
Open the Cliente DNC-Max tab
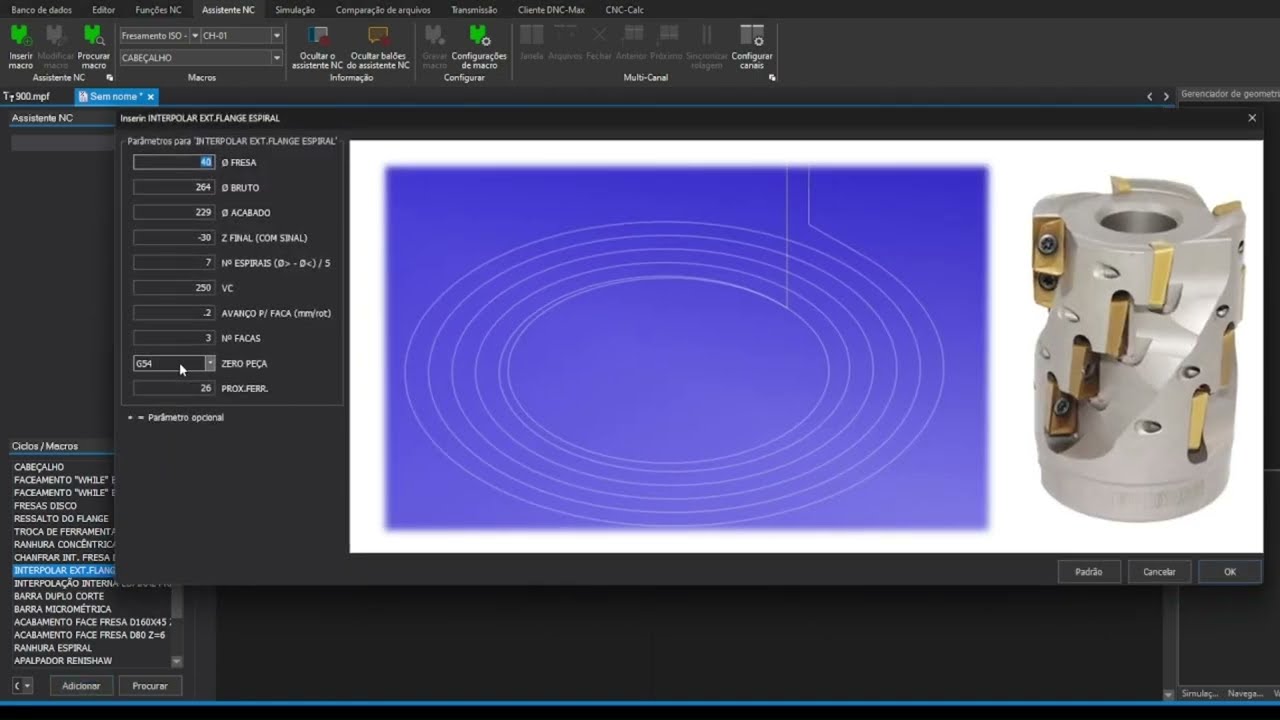click(x=551, y=10)
